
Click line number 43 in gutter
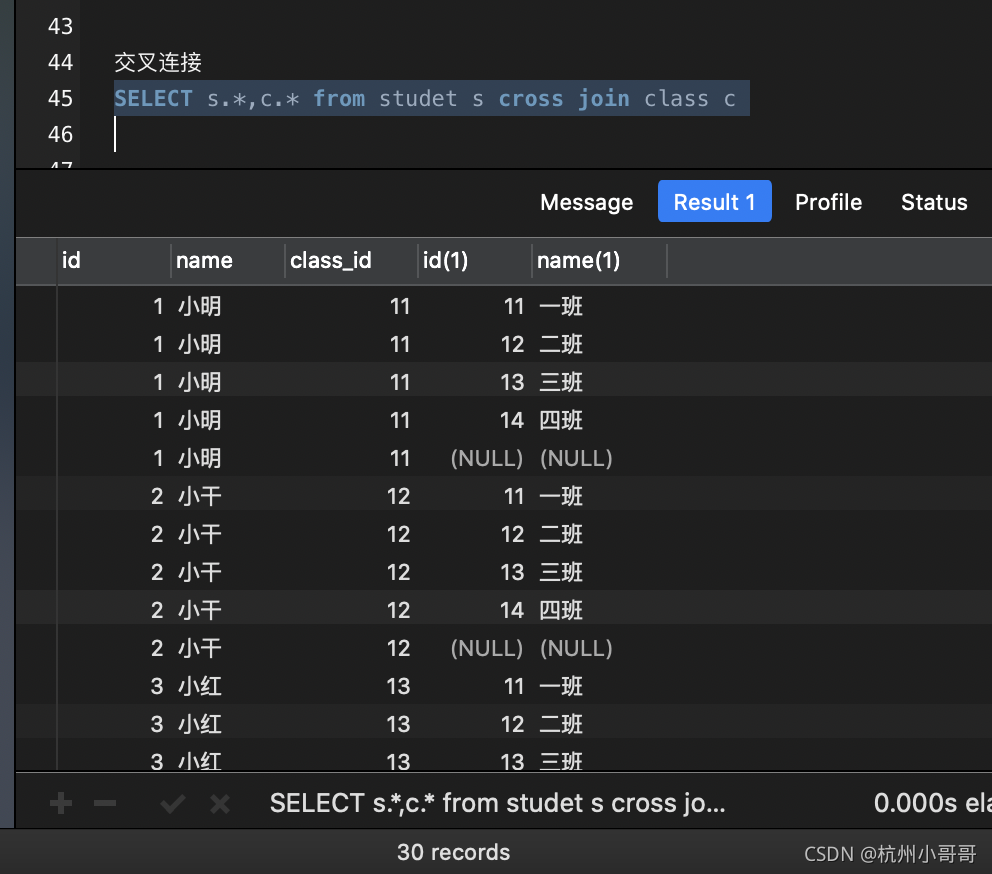[x=60, y=27]
